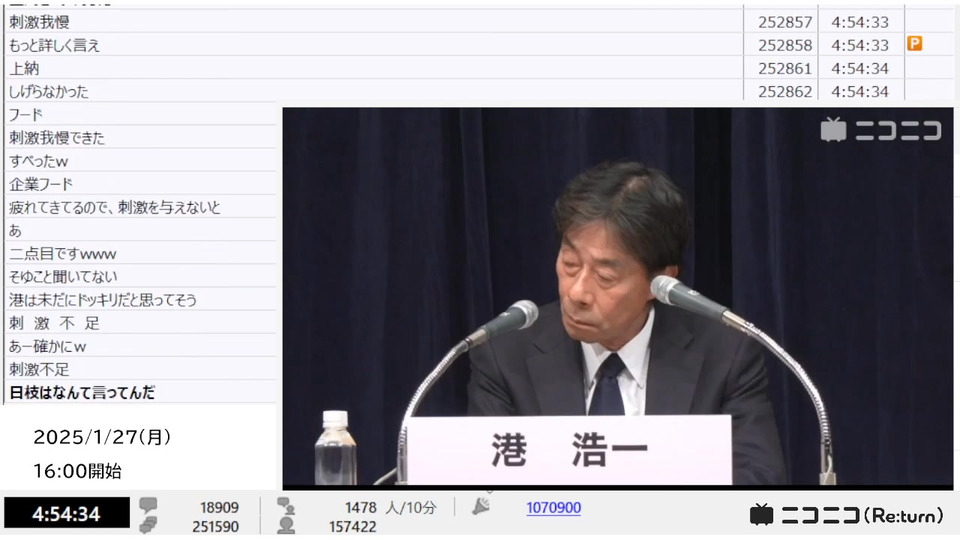Click the 18909 comment count value

click(219, 508)
